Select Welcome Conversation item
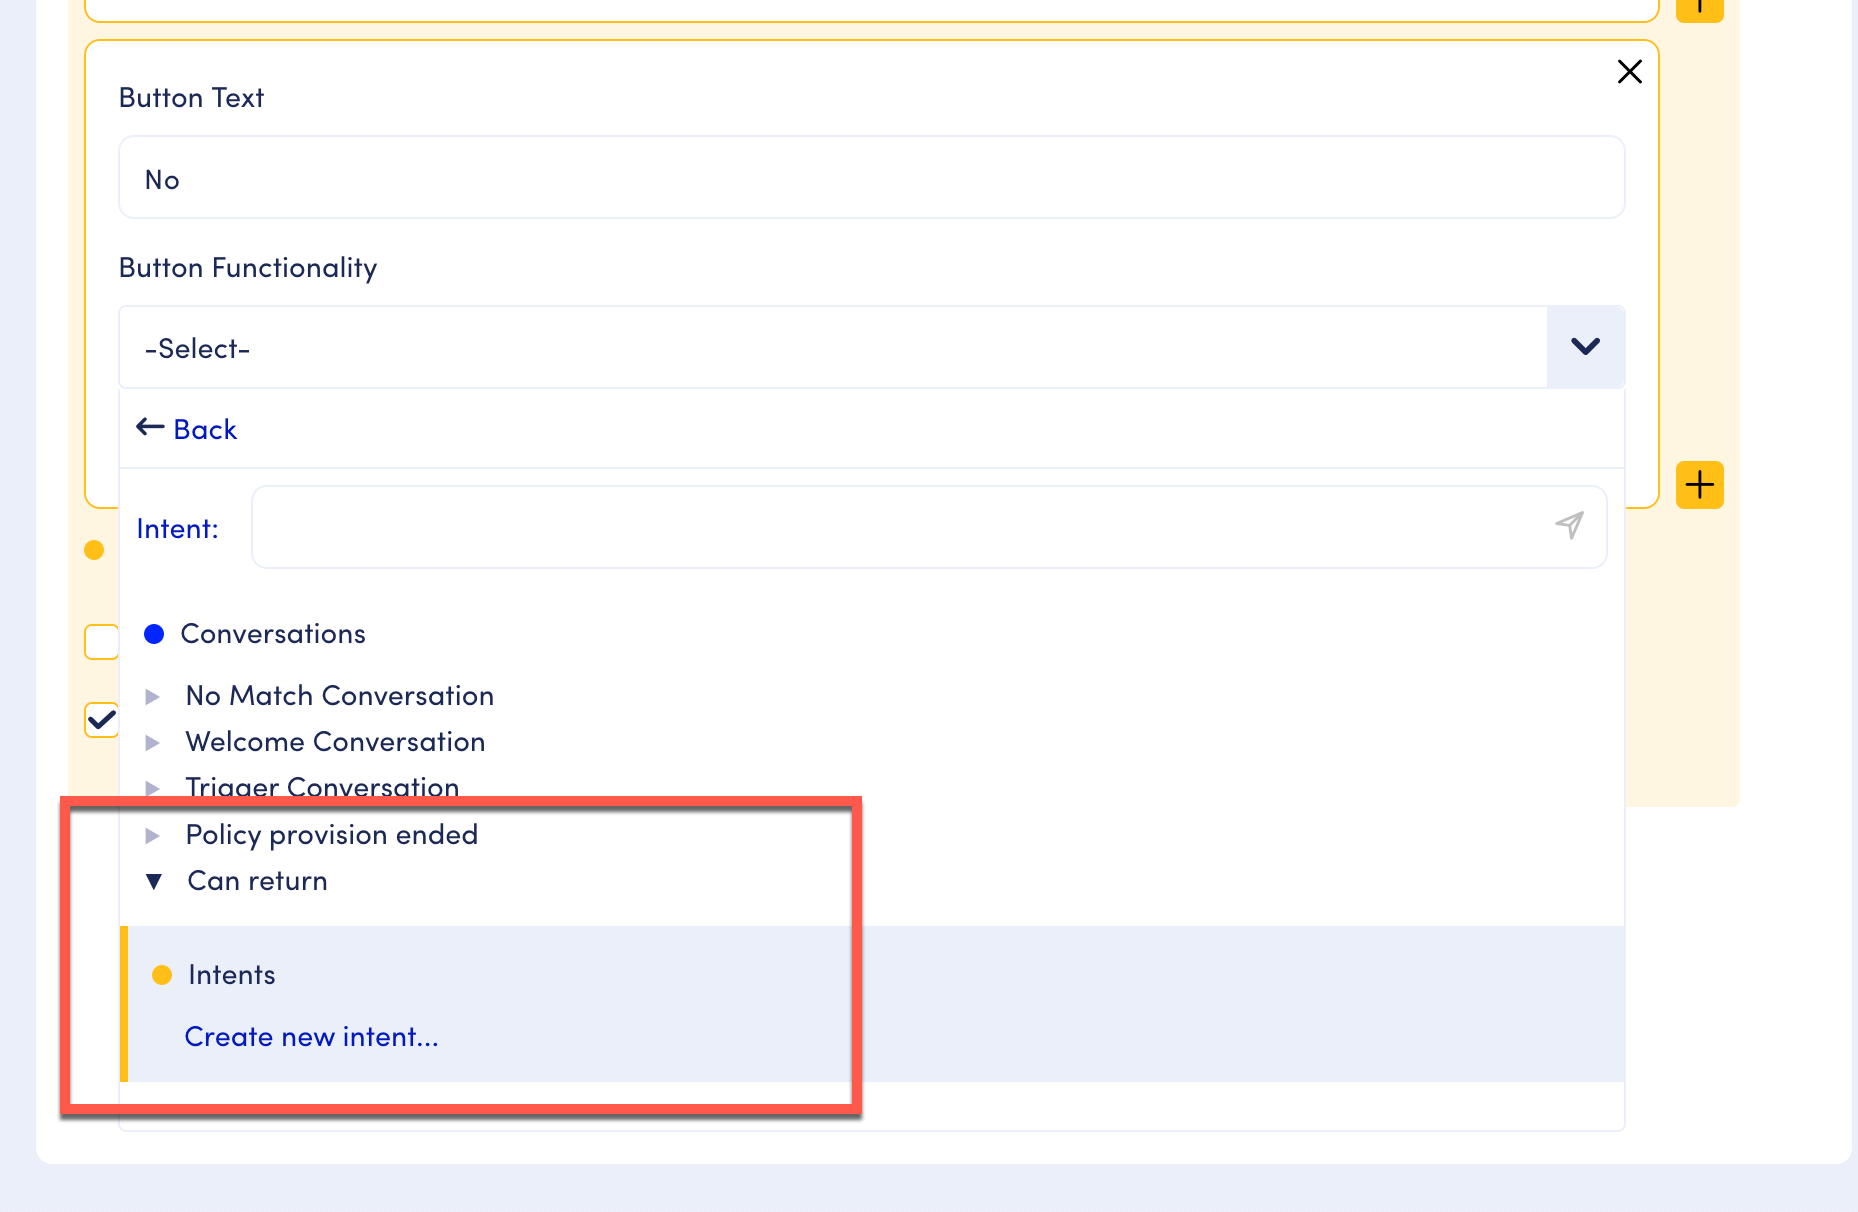1858x1212 pixels. [x=335, y=742]
